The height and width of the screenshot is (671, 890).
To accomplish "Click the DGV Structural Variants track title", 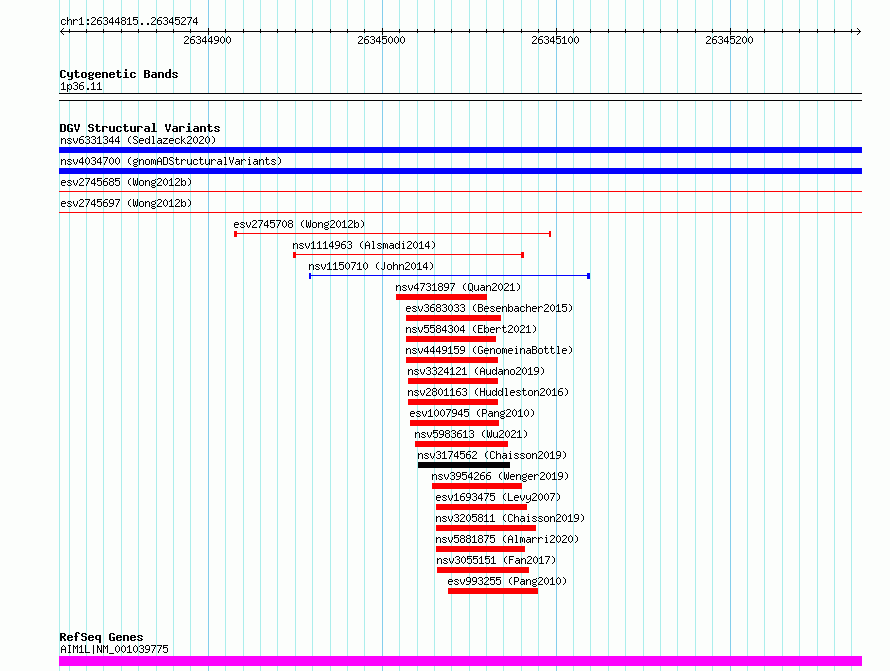I will (140, 128).
